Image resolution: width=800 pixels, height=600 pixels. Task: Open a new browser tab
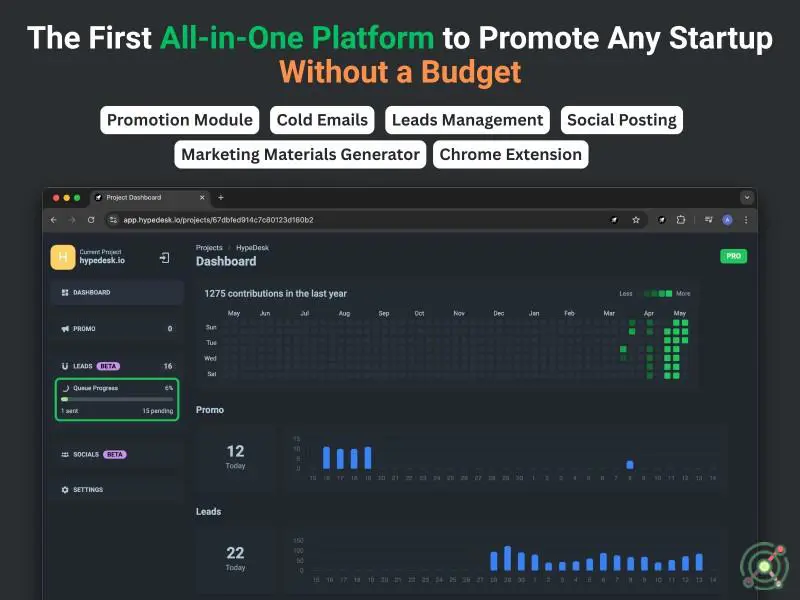(x=221, y=198)
